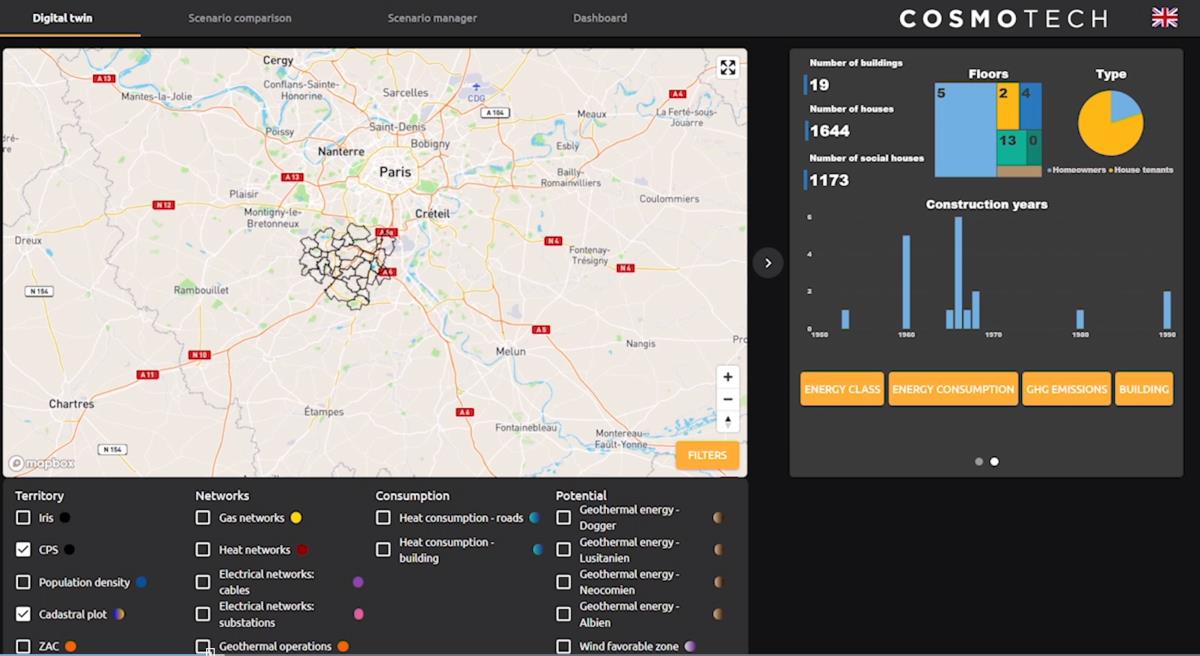Enable Geothermal energy - Albien checkbox
1200x656 pixels.
click(563, 614)
